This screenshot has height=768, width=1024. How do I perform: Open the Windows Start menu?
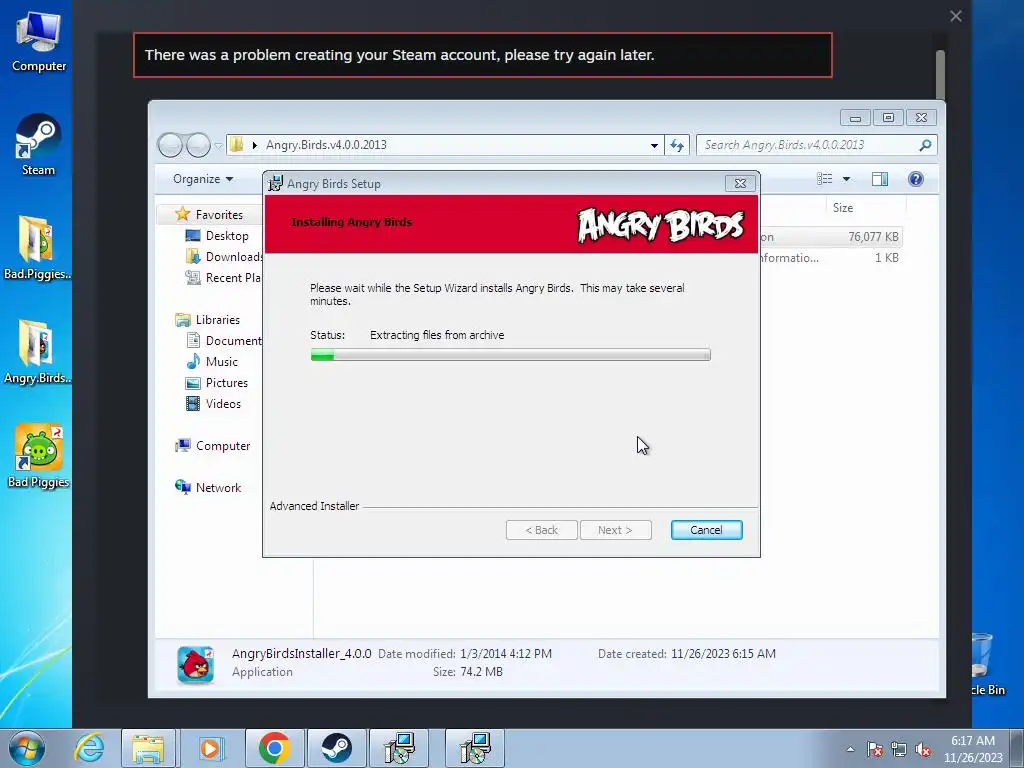point(27,748)
